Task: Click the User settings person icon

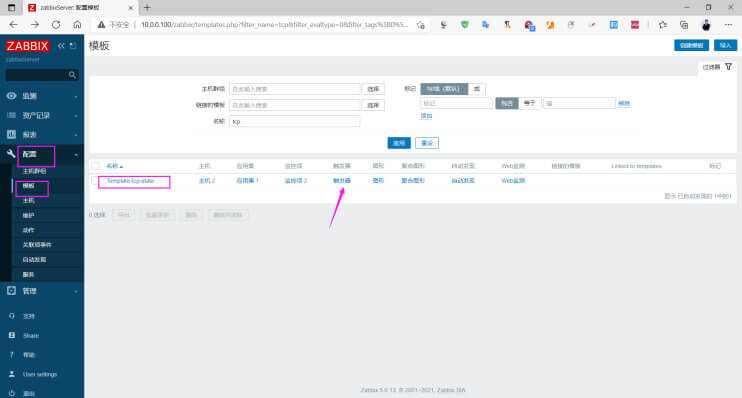Action: point(12,374)
